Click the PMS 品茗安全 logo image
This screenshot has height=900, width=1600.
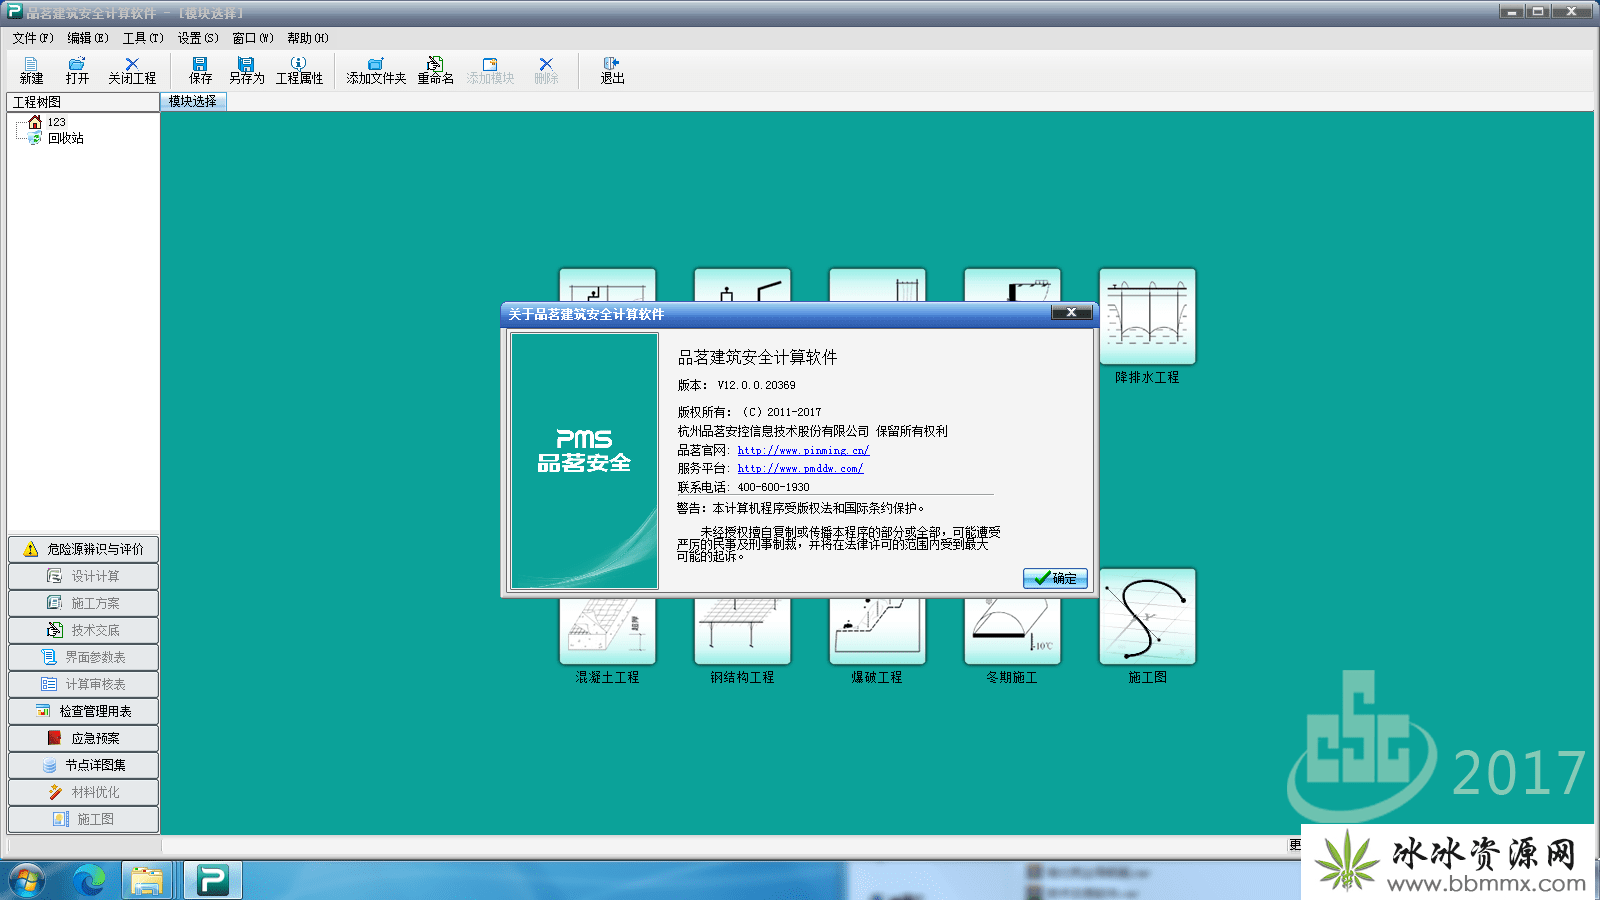pyautogui.click(x=584, y=461)
